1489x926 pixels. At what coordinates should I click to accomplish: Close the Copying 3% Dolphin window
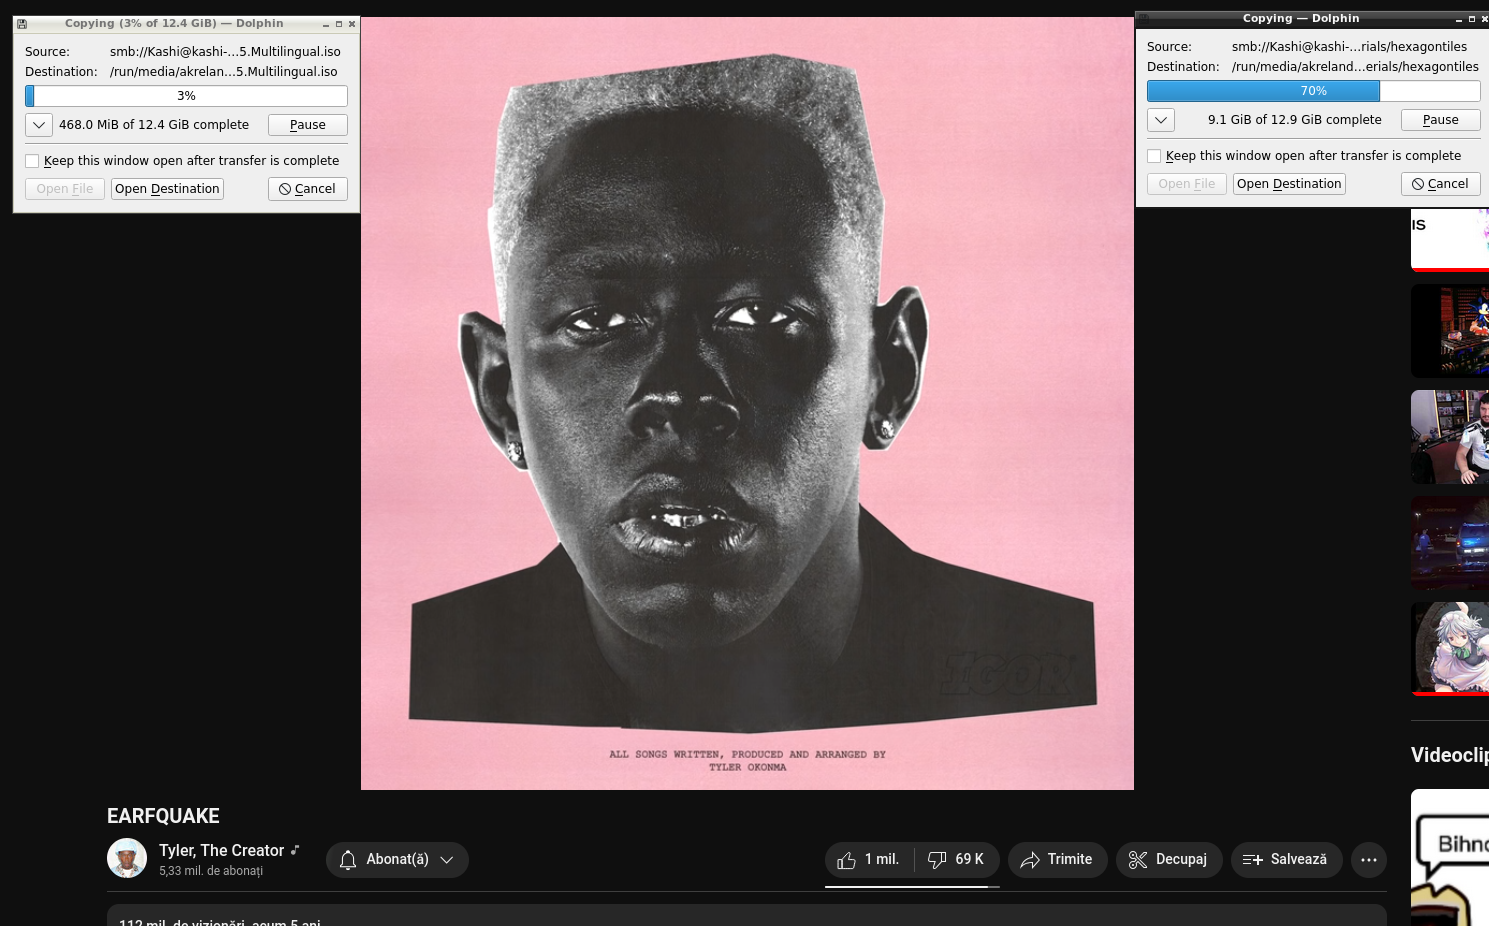pyautogui.click(x=352, y=24)
